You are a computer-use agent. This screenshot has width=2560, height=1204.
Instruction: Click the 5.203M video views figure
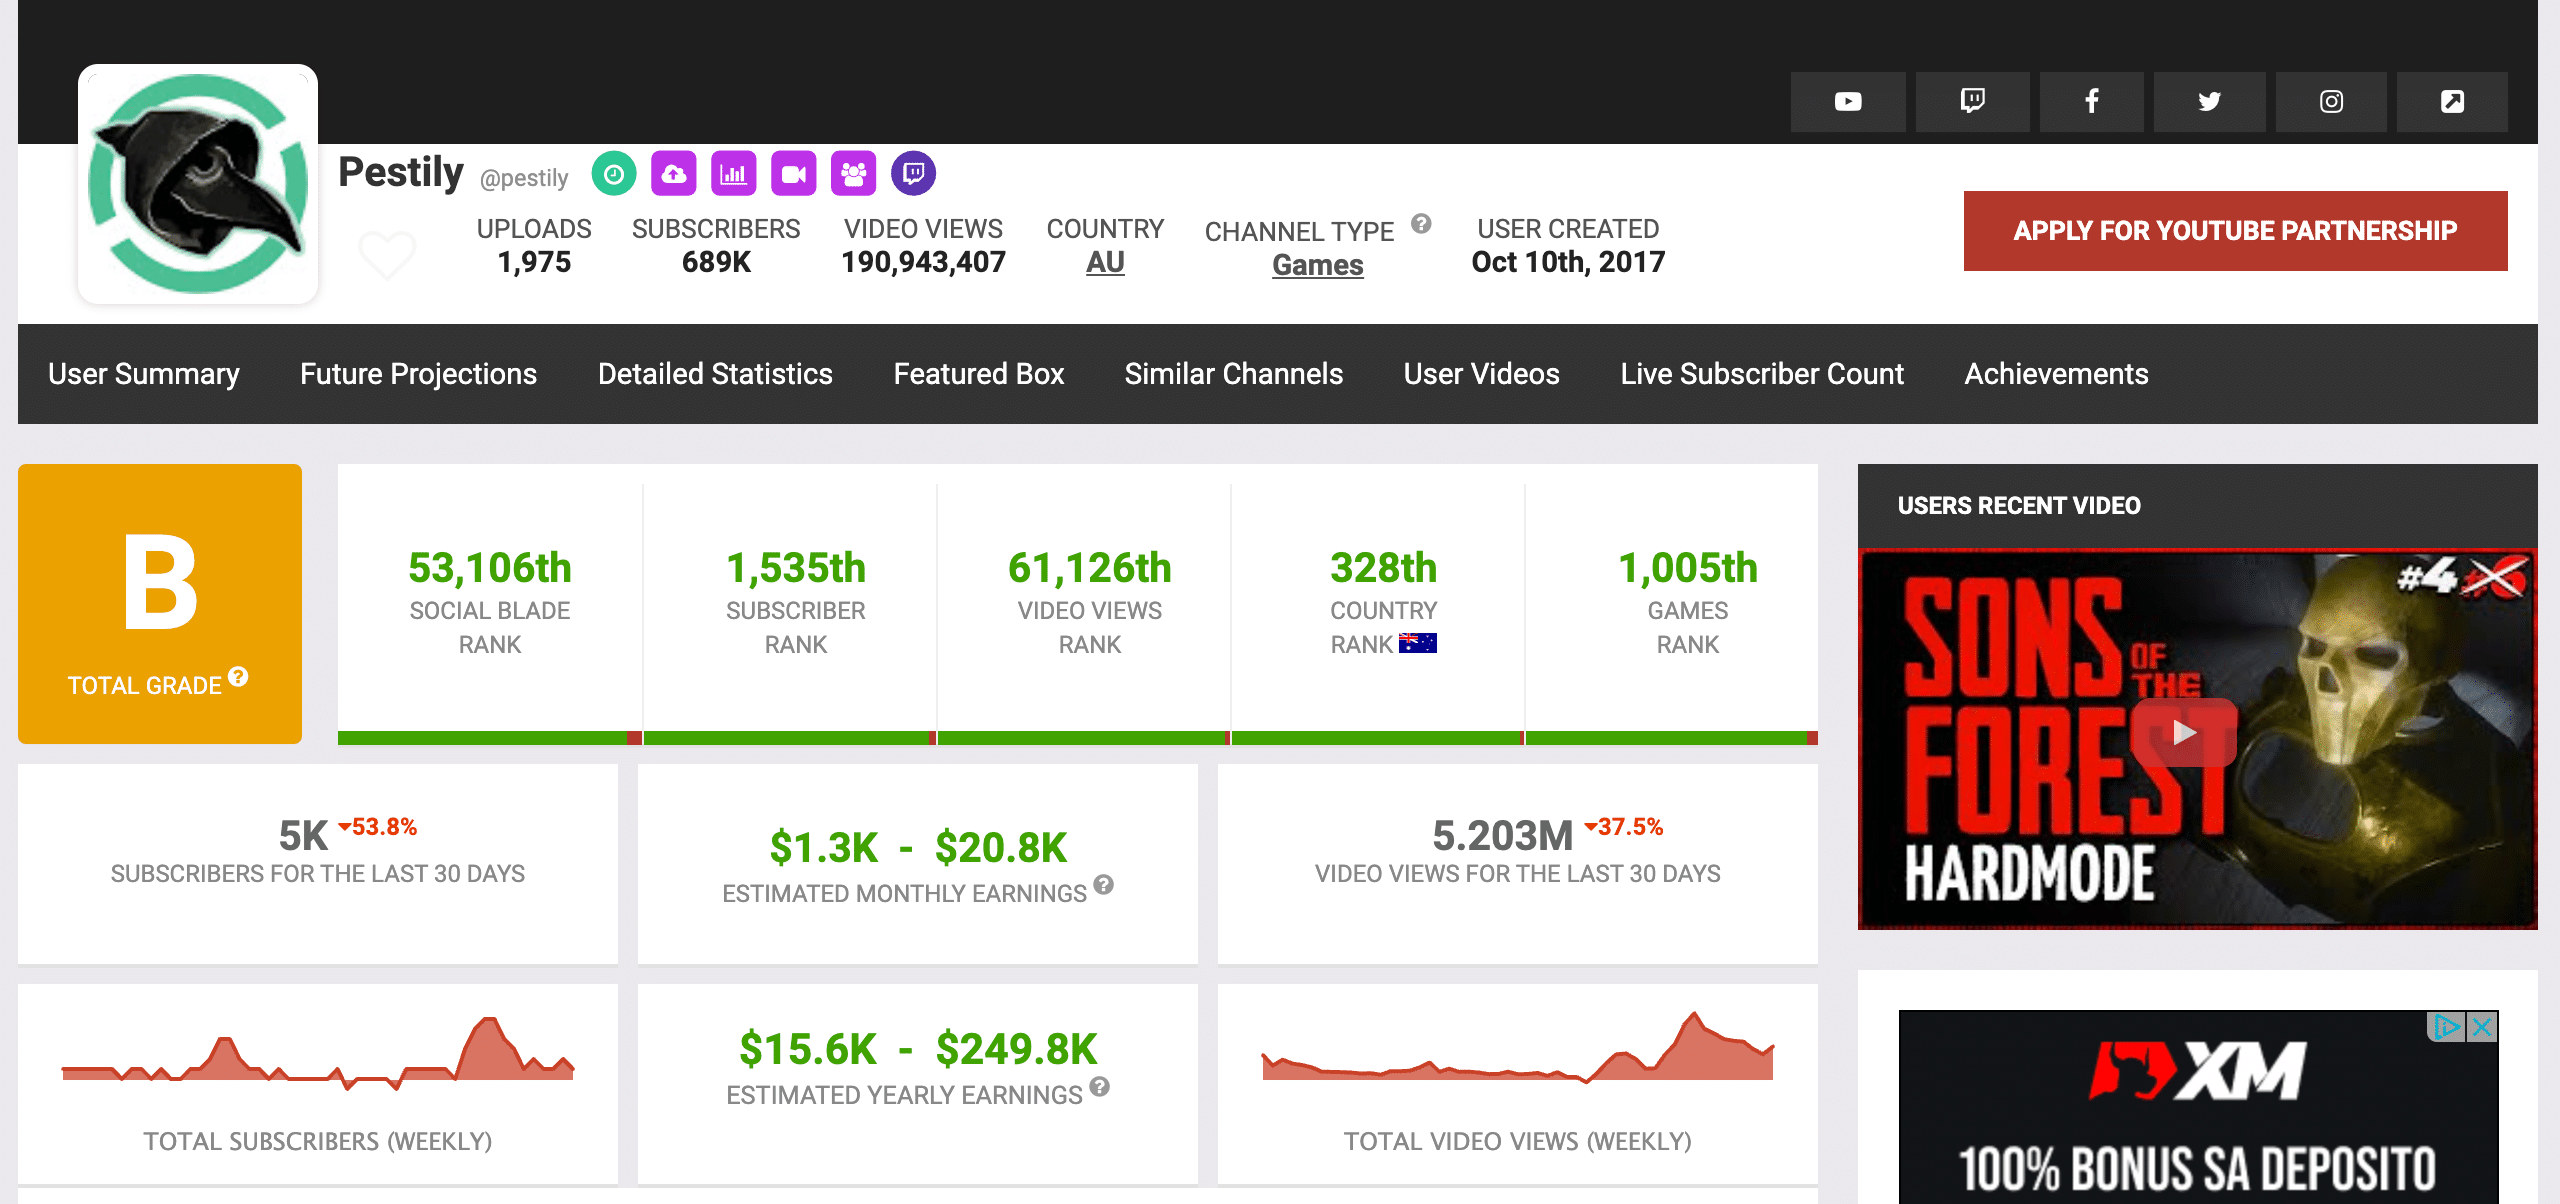click(1503, 836)
